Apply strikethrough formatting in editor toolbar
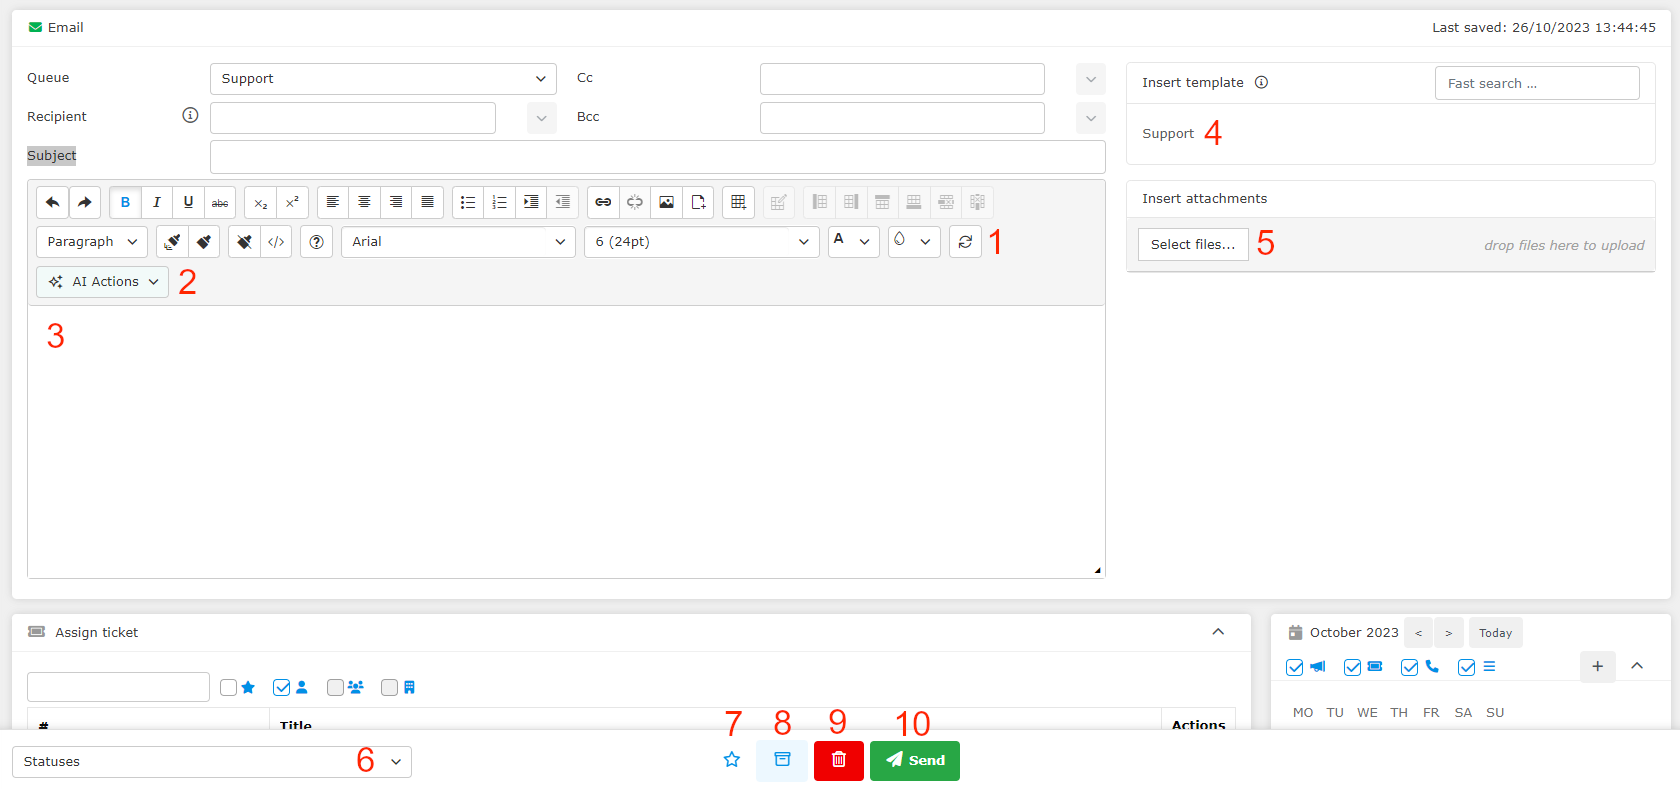Viewport: 1680px width, 789px height. (220, 202)
